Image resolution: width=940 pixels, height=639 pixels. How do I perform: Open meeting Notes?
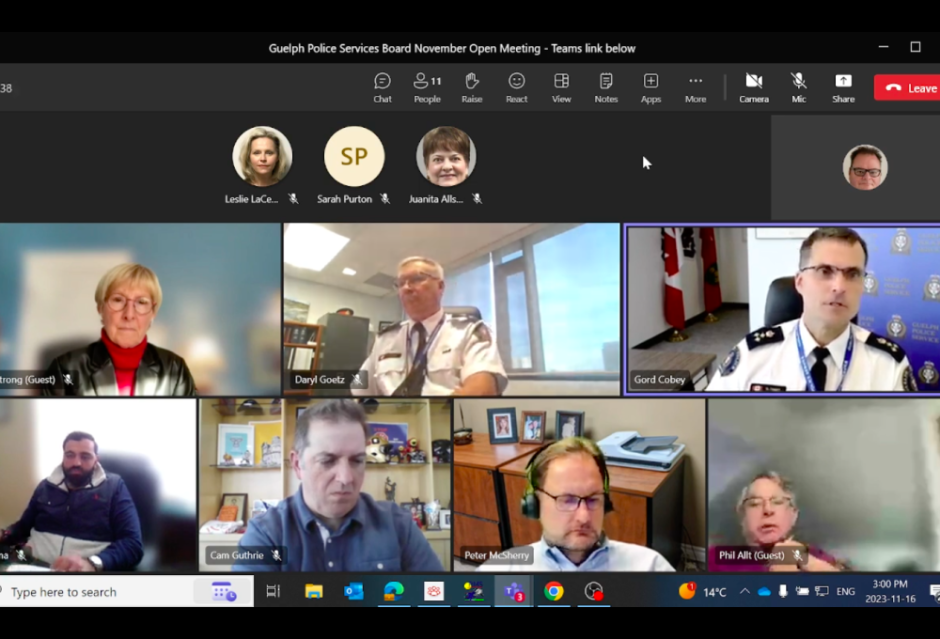click(x=606, y=87)
